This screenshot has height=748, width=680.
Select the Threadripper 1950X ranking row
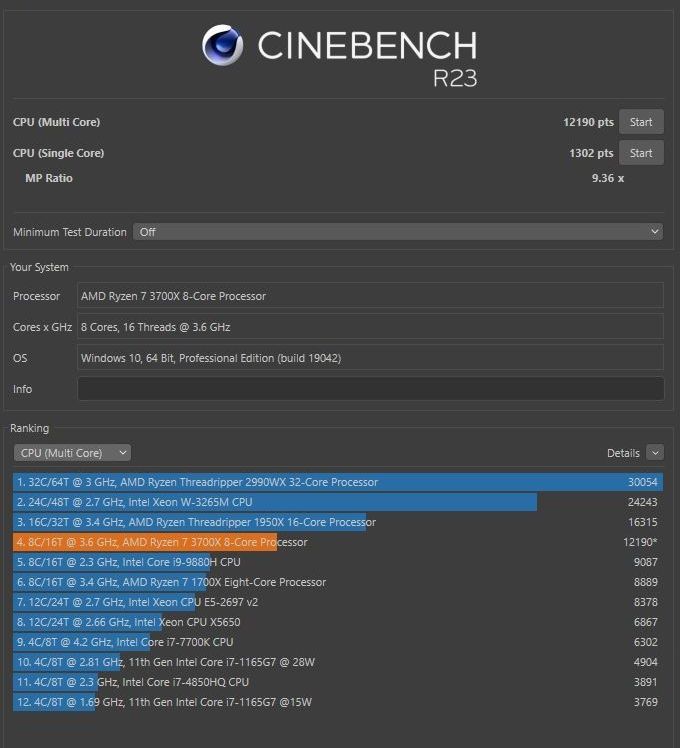point(338,522)
